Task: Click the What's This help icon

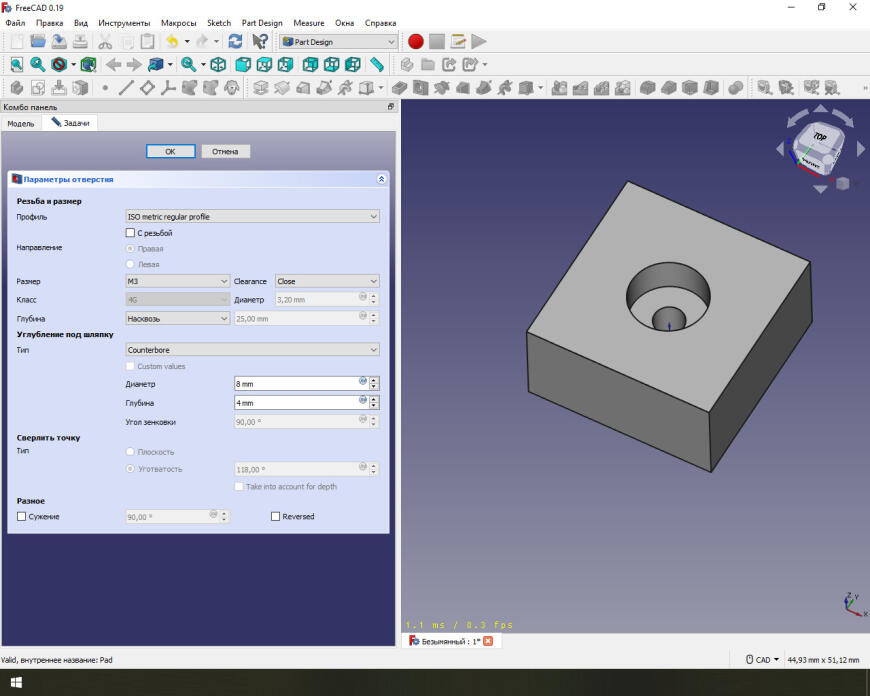Action: [260, 42]
